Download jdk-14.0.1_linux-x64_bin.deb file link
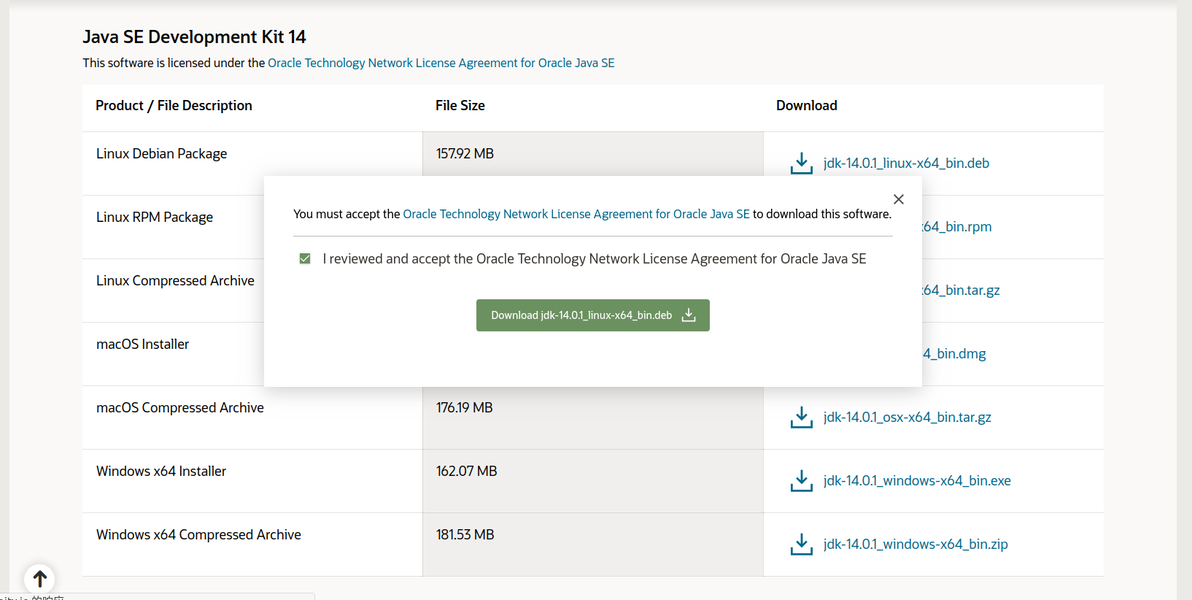 [906, 163]
